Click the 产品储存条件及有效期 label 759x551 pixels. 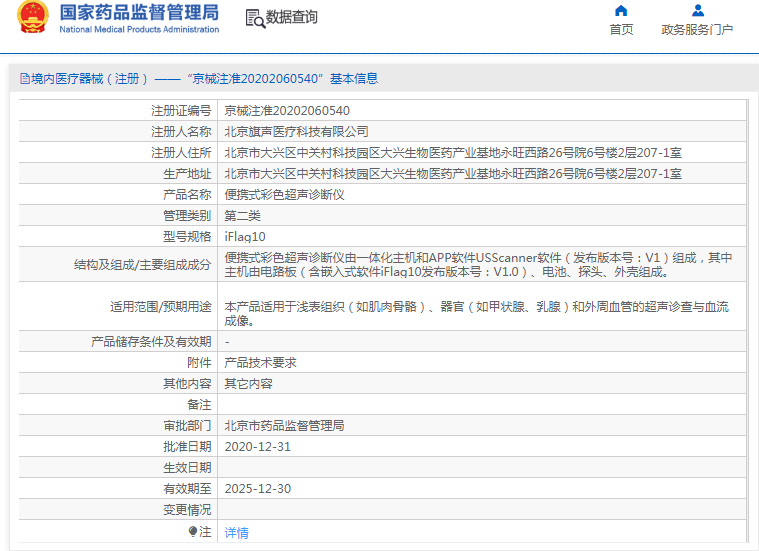coord(152,342)
